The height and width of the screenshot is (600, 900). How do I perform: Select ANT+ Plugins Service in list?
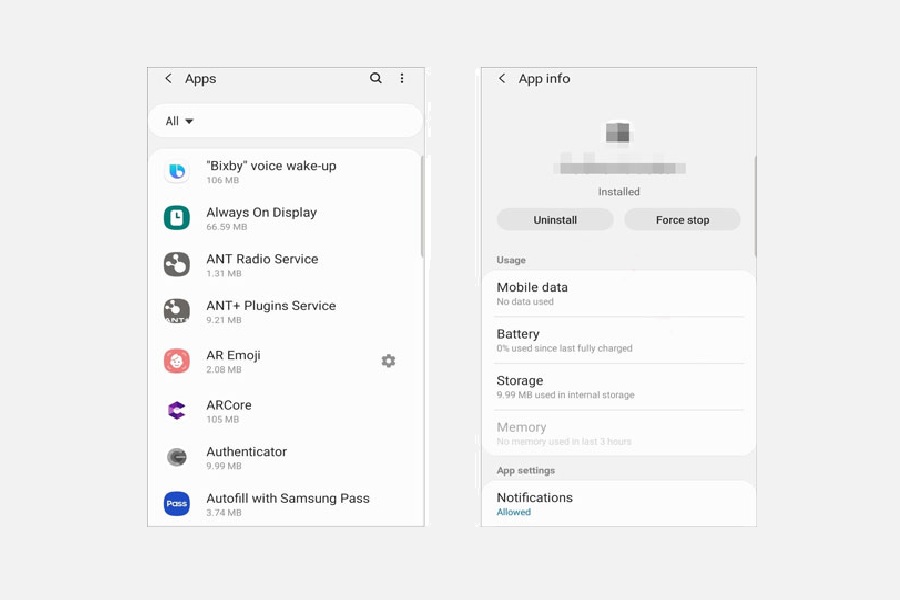pos(270,311)
